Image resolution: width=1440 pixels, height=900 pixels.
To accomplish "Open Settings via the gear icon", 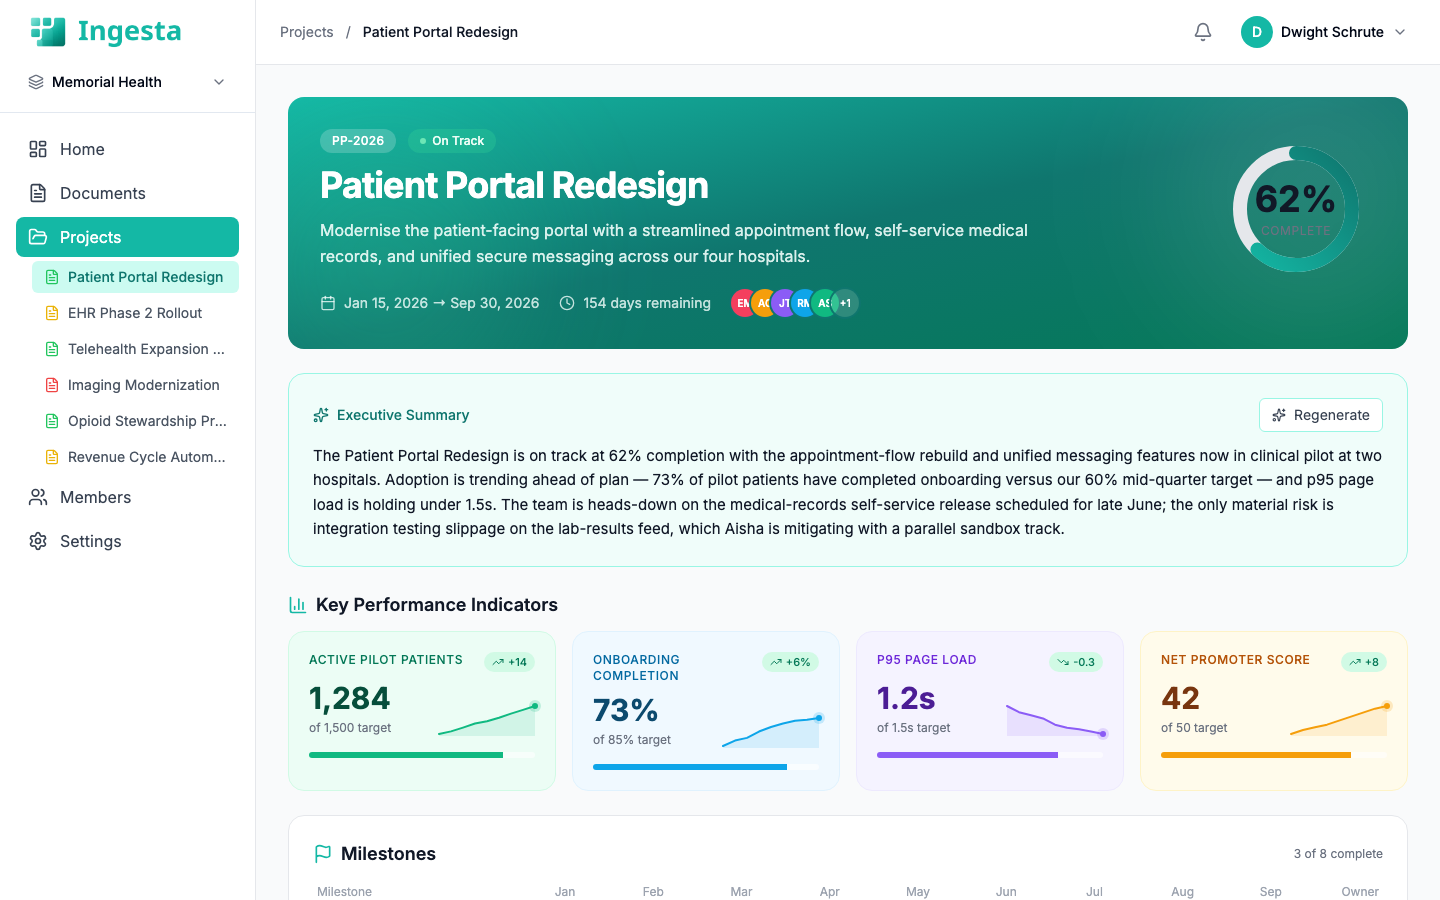I will [x=37, y=541].
